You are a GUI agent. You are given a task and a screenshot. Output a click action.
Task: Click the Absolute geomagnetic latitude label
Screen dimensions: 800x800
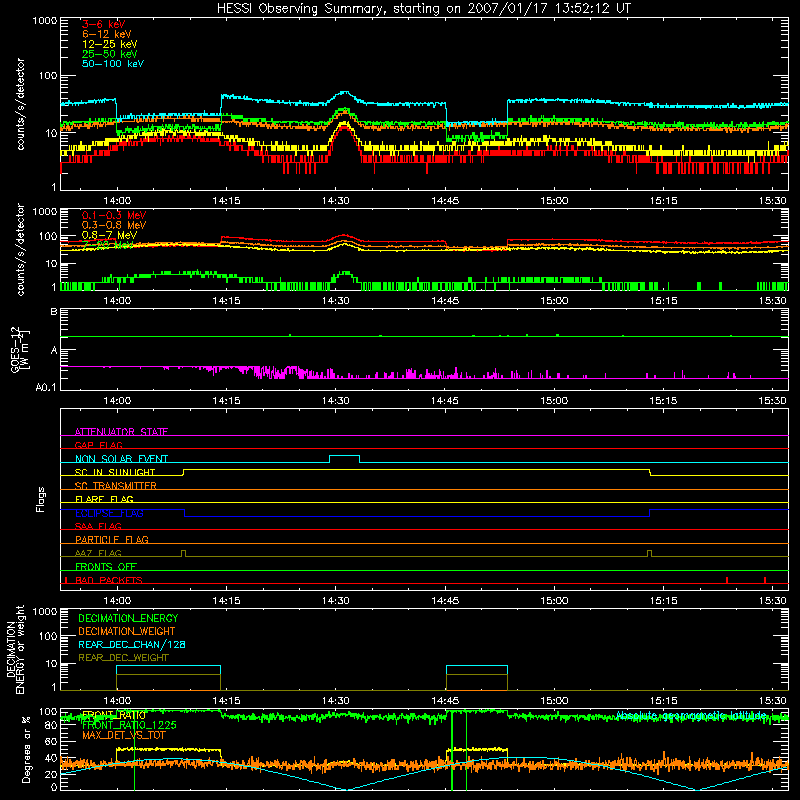click(x=691, y=715)
